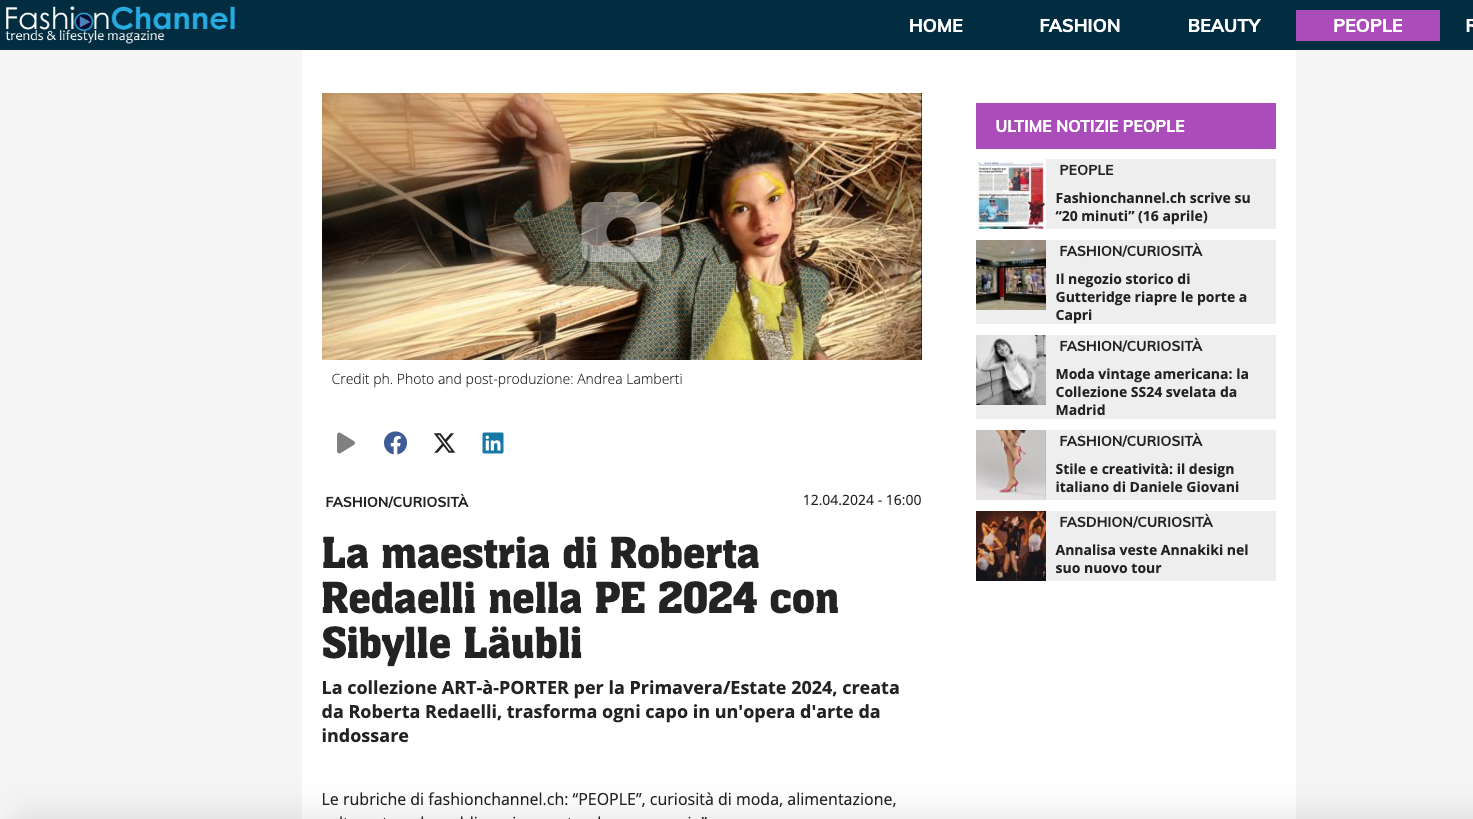
Task: Click the FASDHION/CURIOSITÀ label in sidebar
Action: click(x=1136, y=522)
